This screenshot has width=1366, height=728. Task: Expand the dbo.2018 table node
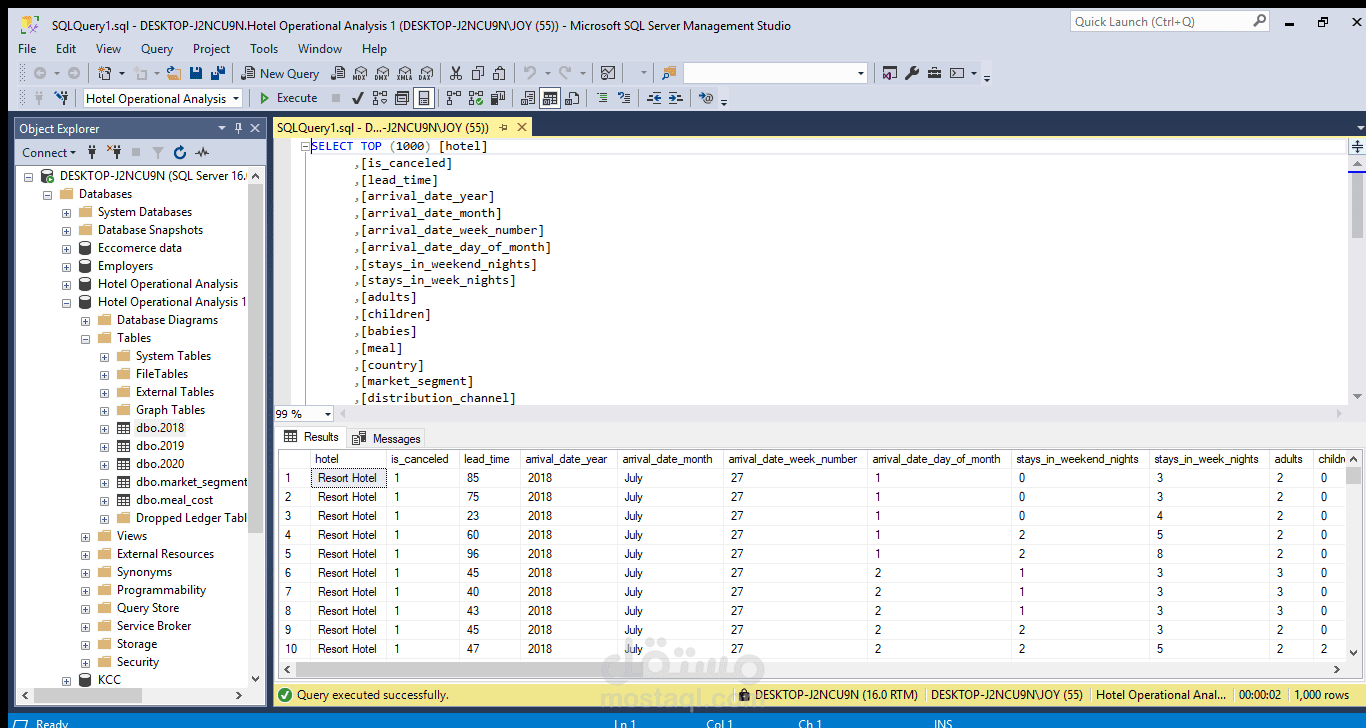click(x=105, y=428)
